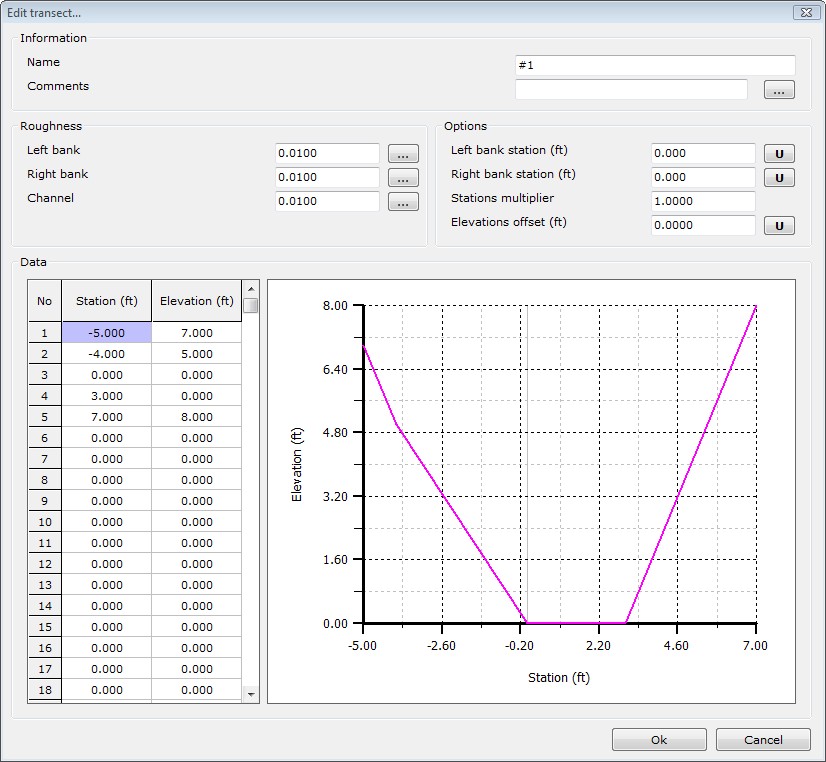Click the Station (ft) column header
The width and height of the screenshot is (826, 762).
tap(107, 301)
